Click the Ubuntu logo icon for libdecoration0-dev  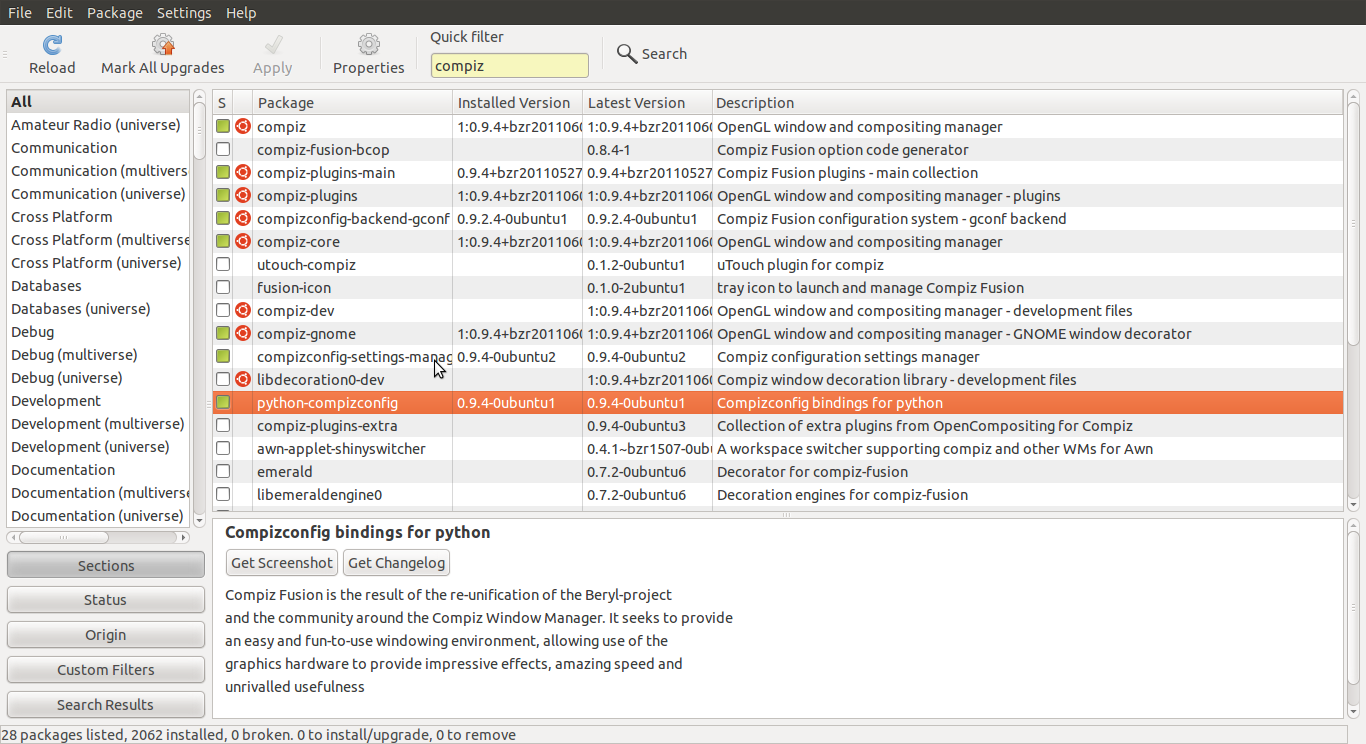coord(243,380)
